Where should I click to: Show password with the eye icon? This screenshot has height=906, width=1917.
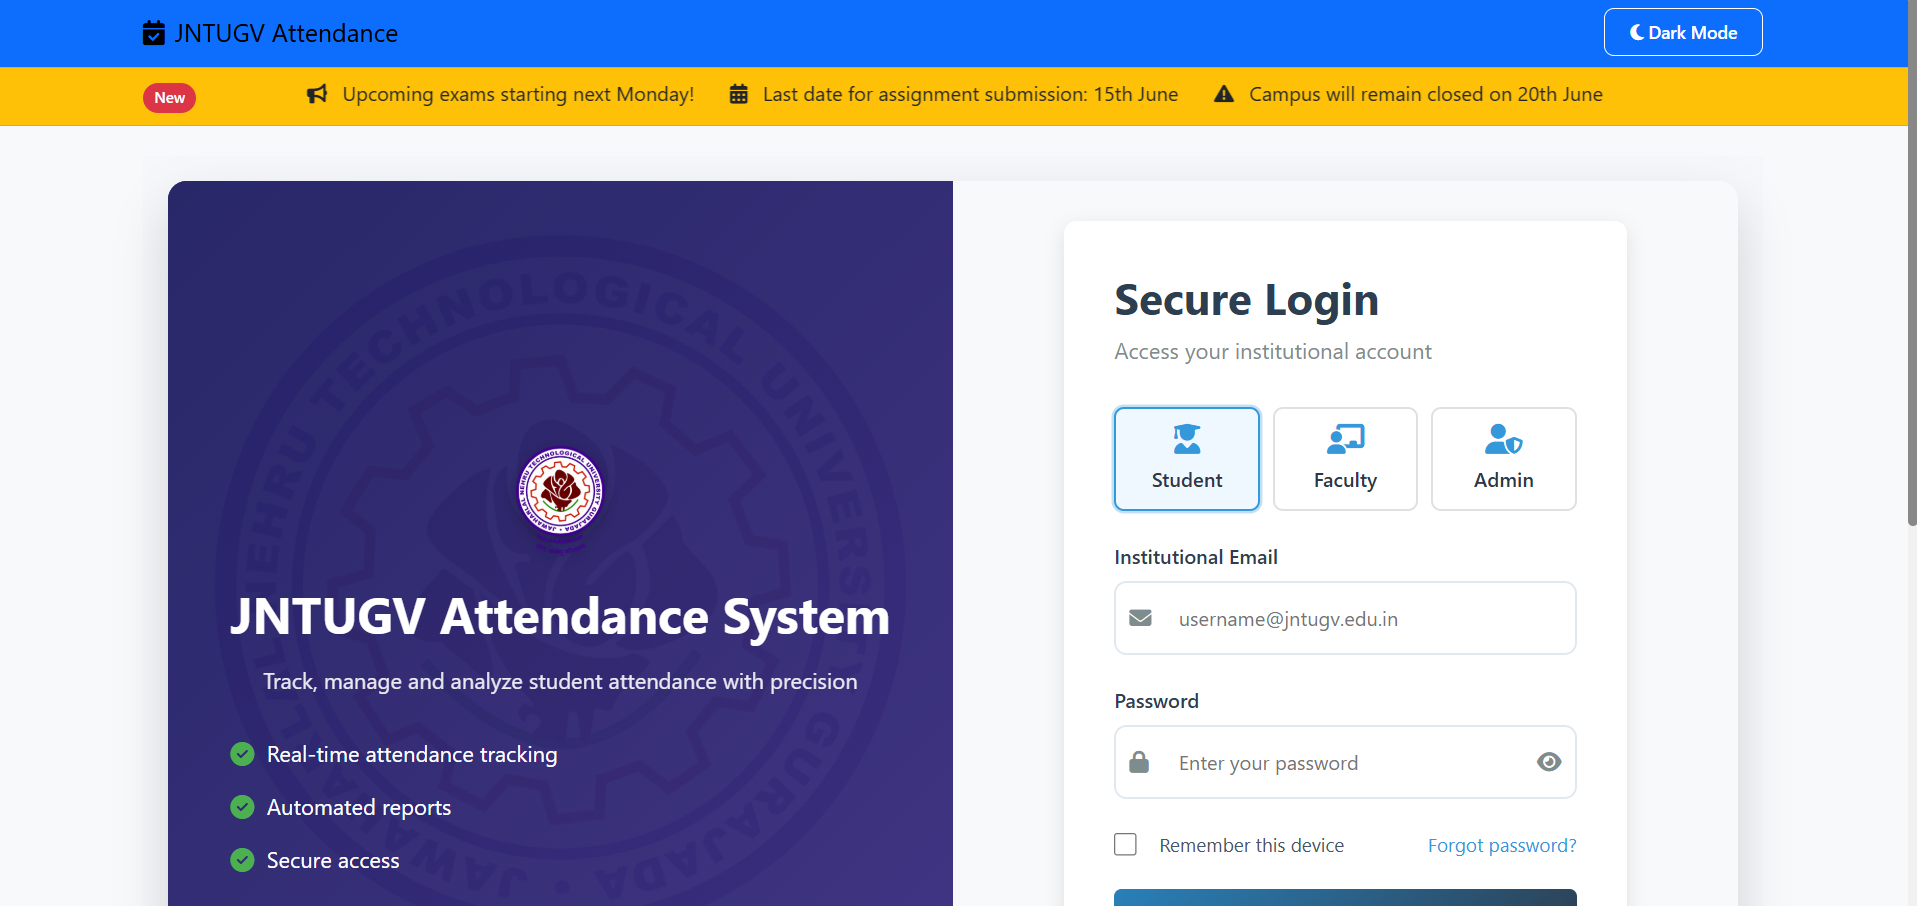1549,762
